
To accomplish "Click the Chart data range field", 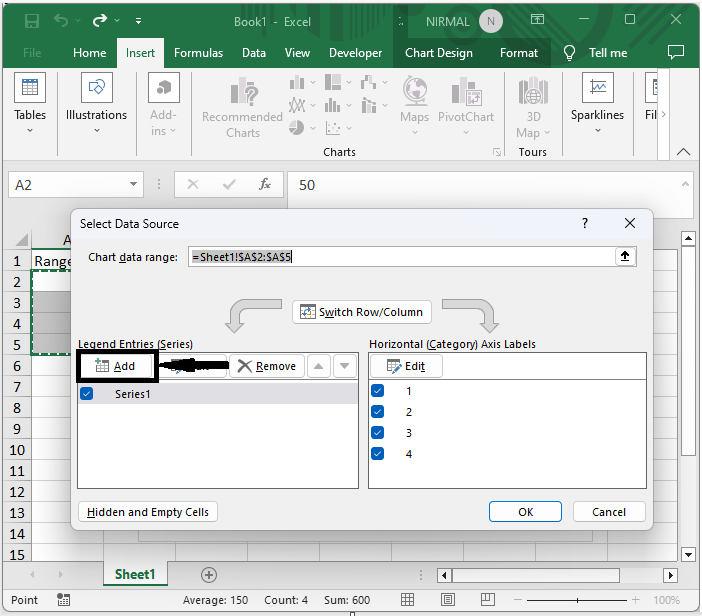I will (402, 257).
